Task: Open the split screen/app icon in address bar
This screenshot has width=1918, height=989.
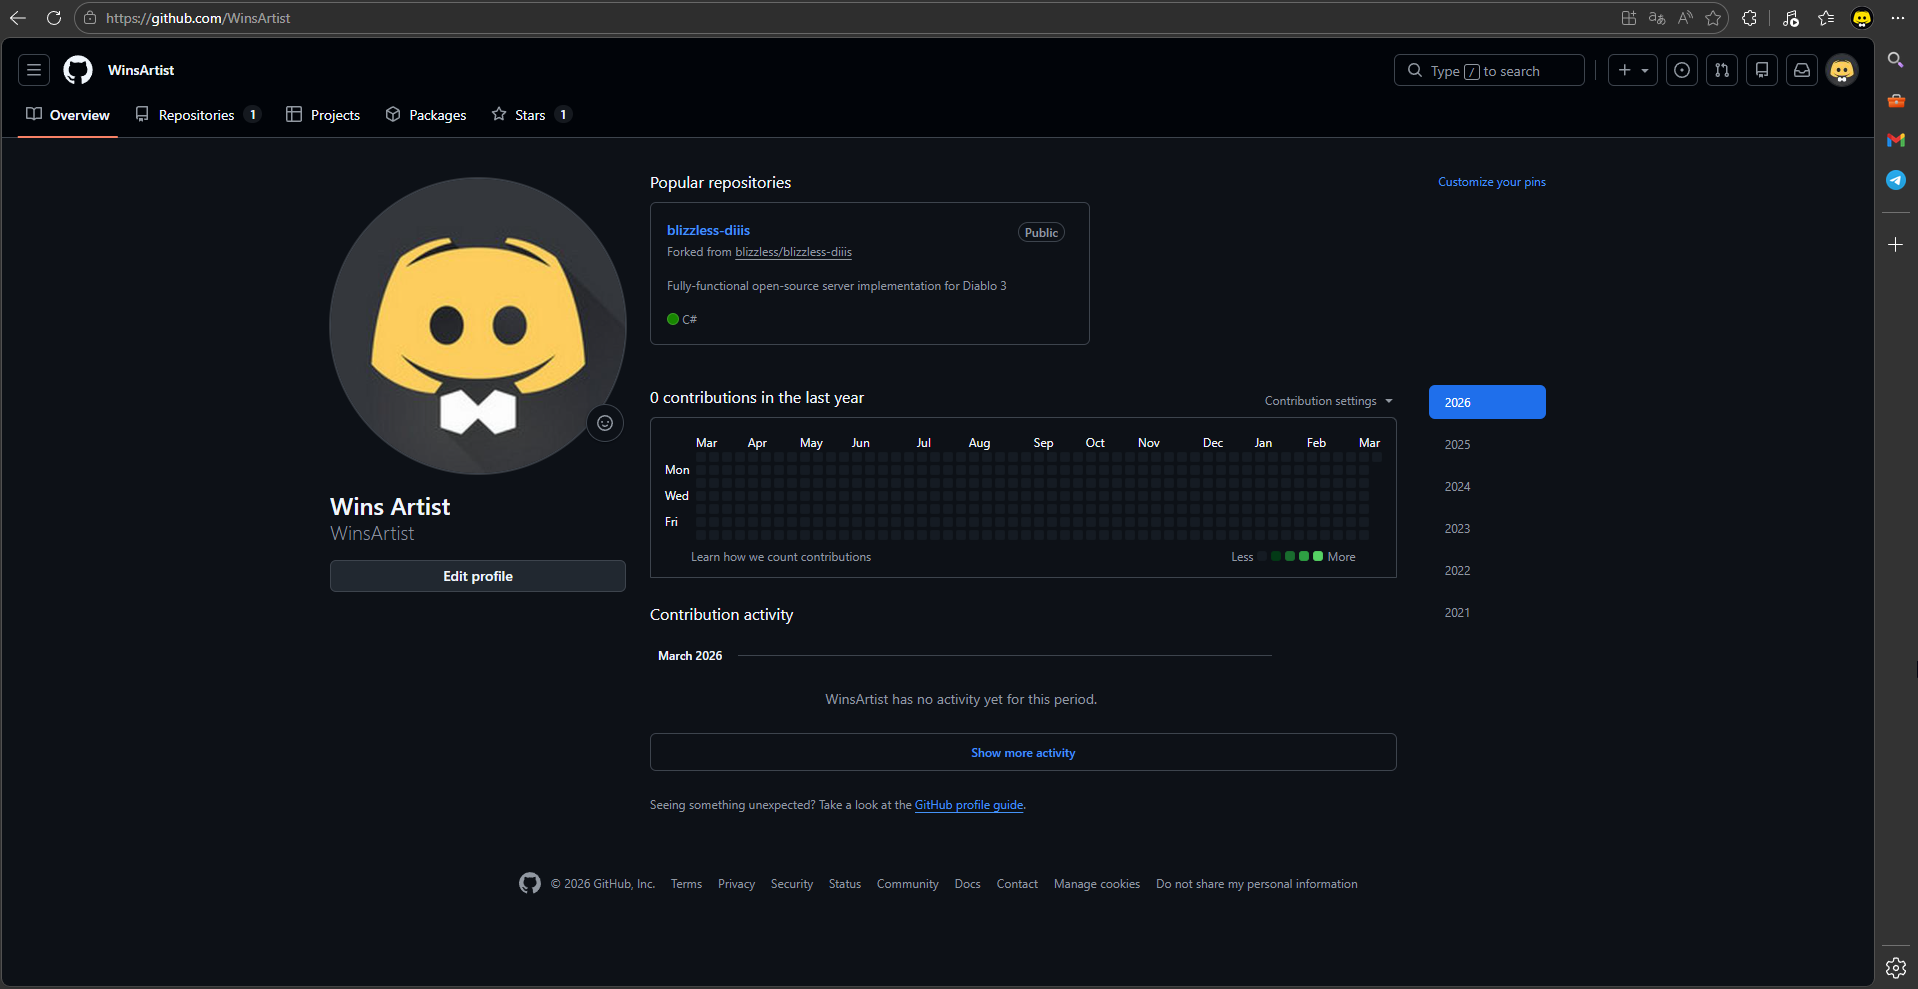Action: pyautogui.click(x=1629, y=18)
